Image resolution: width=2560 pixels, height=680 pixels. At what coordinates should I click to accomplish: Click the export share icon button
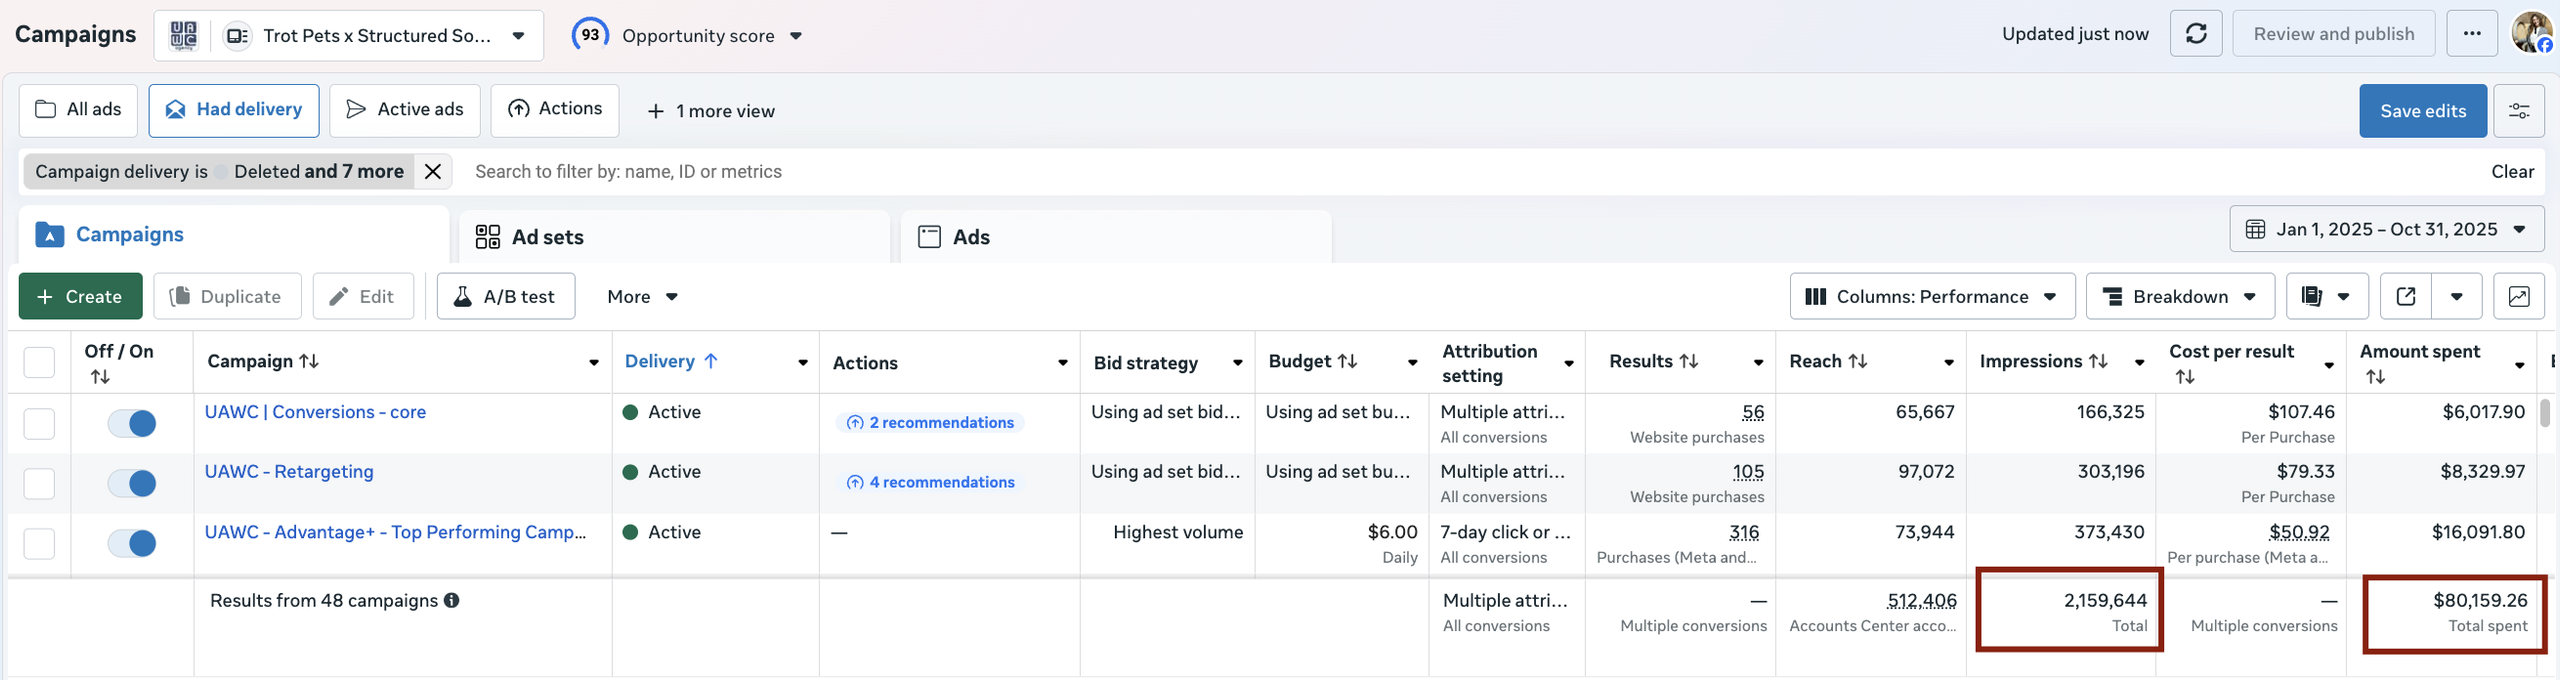2406,296
